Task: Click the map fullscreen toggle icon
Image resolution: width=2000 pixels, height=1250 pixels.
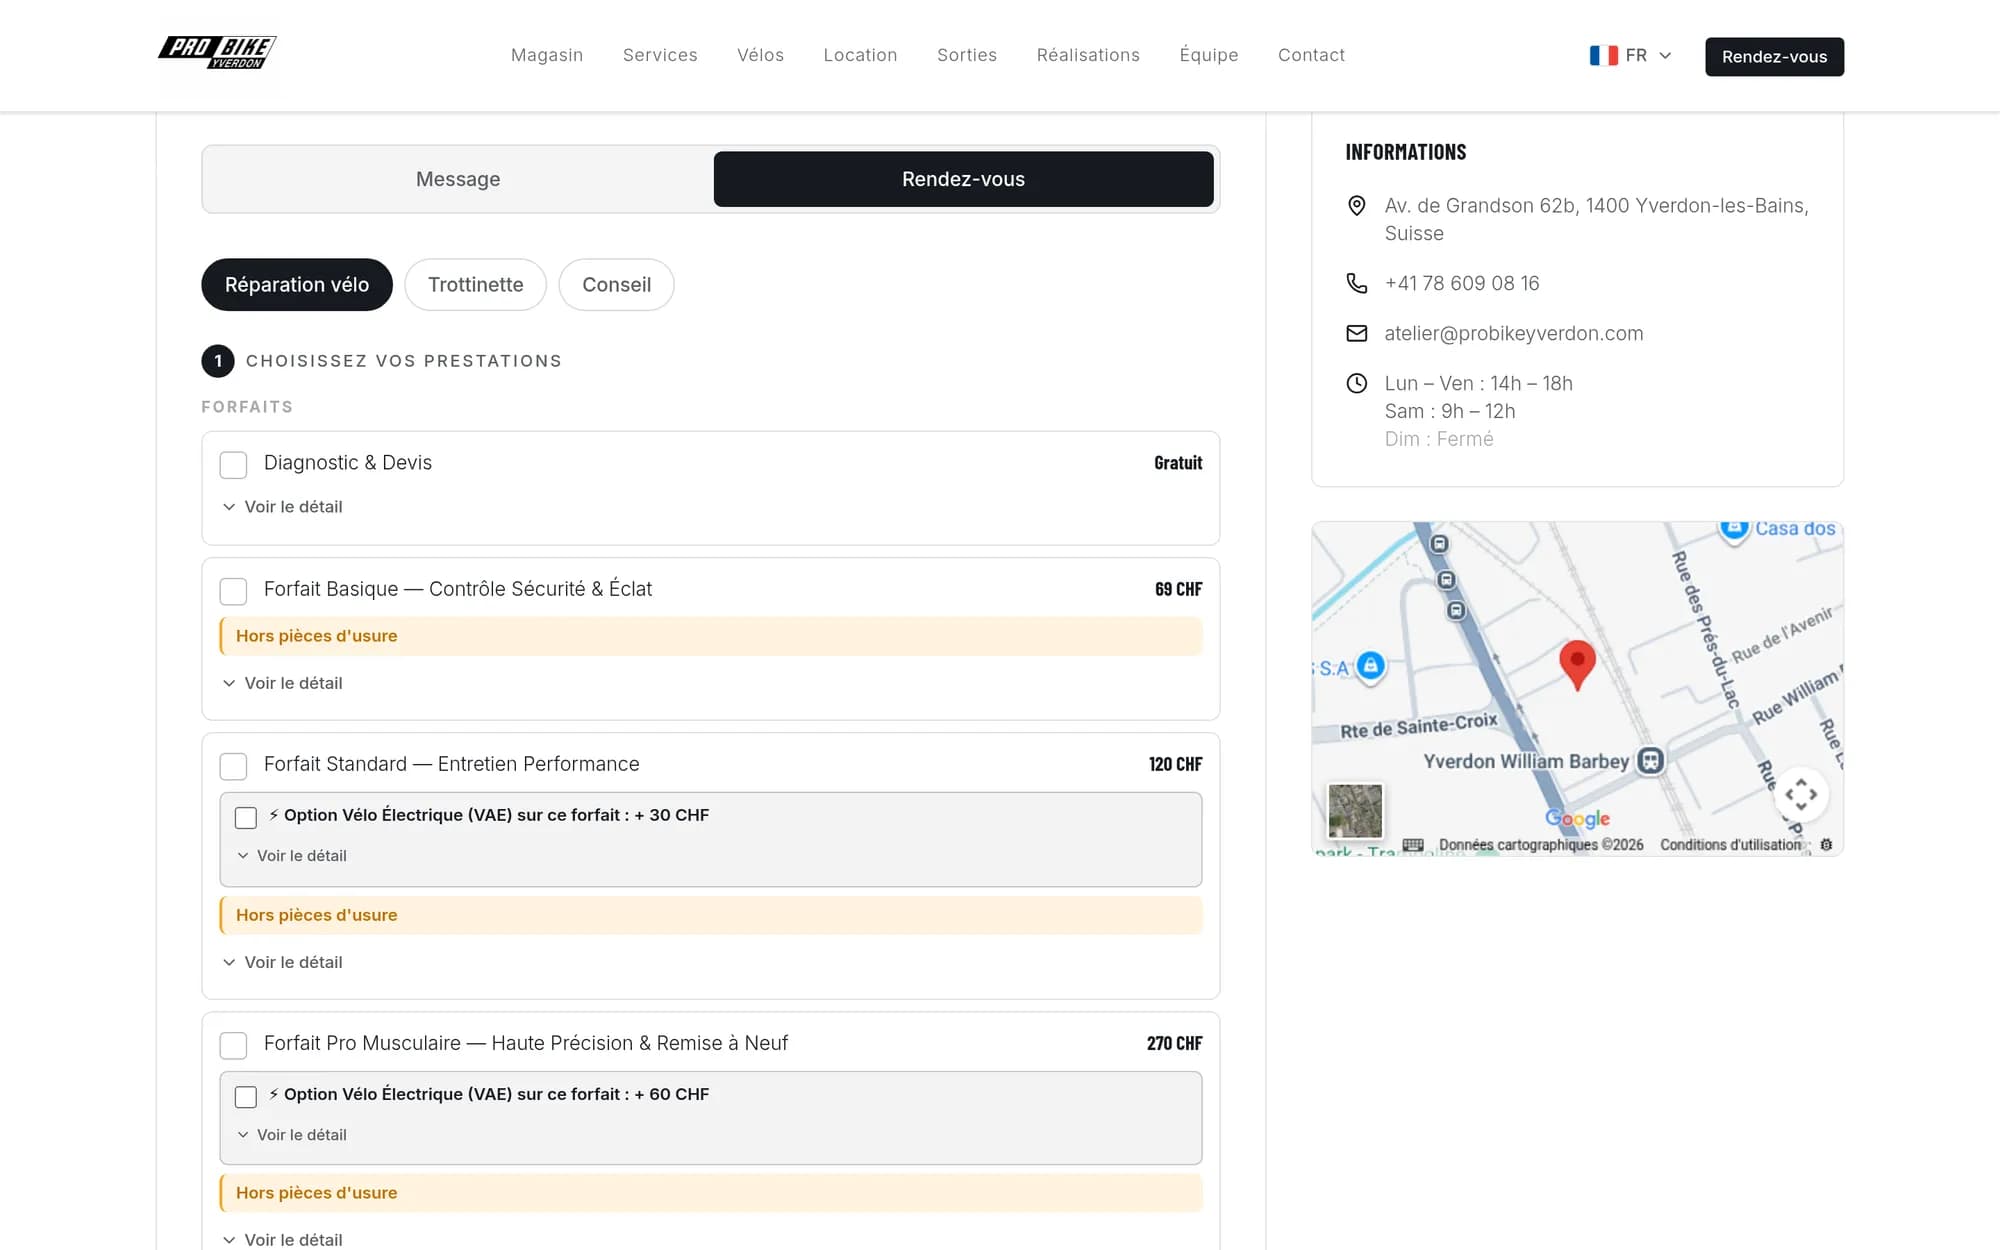Action: 1801,795
